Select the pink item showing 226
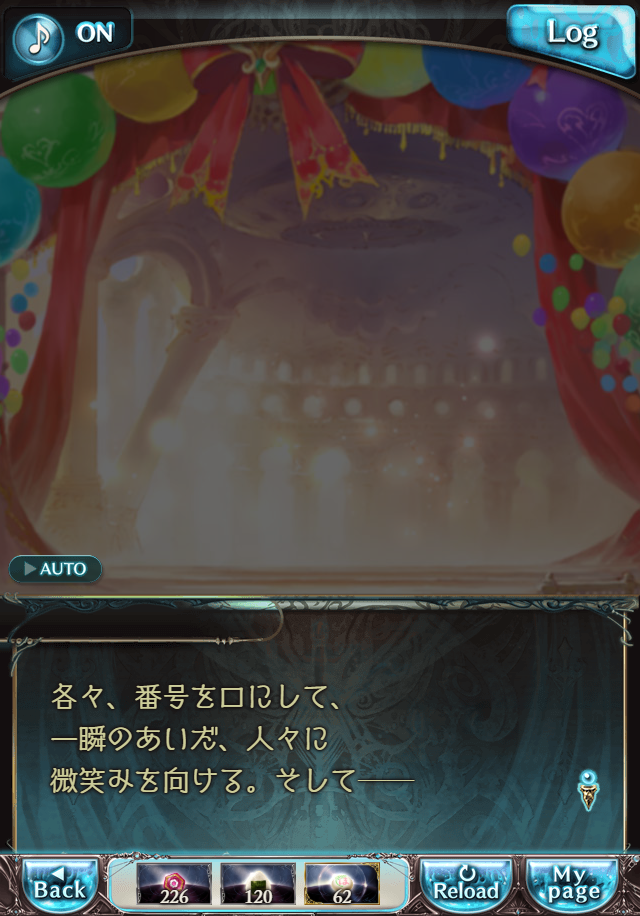640x916 pixels. (x=174, y=884)
